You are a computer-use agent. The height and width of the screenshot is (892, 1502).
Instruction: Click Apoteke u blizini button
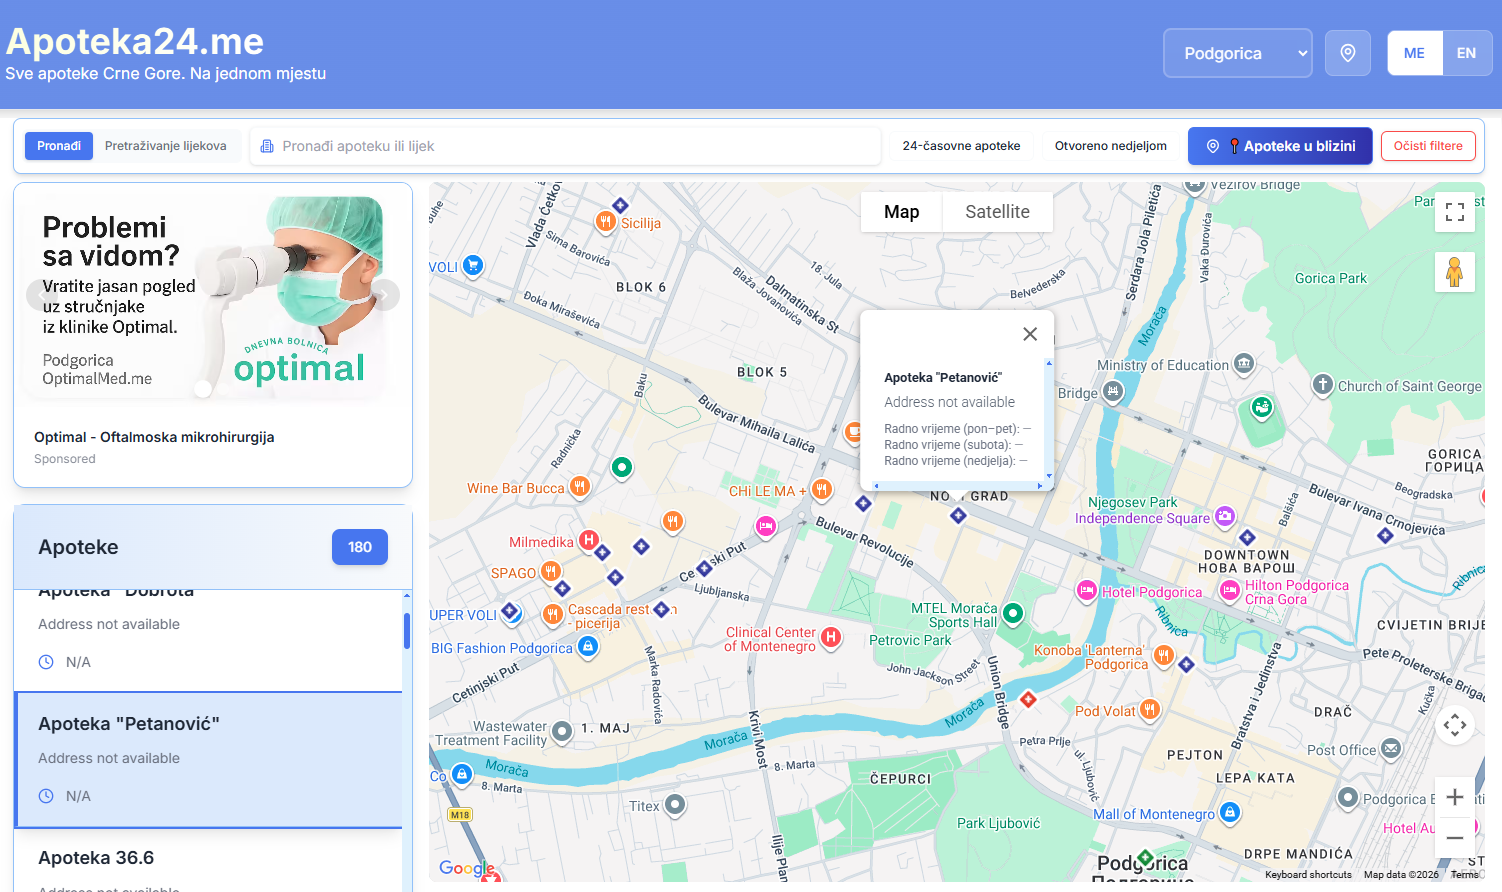1280,146
